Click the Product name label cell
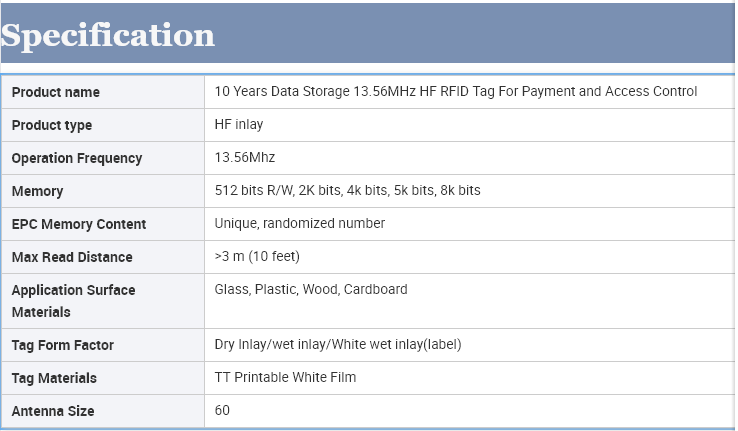 click(x=56, y=92)
